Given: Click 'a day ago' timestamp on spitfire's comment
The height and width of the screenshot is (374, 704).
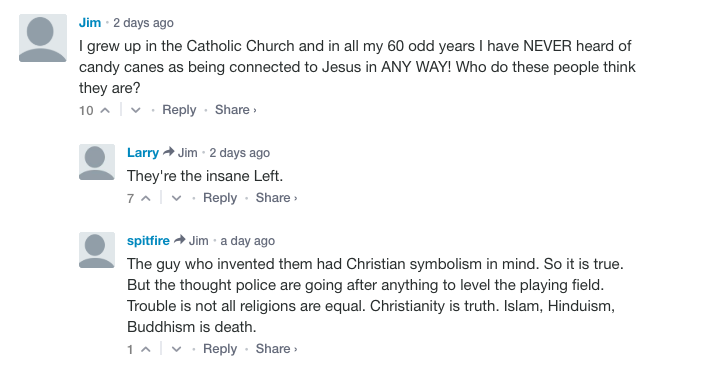Looking at the screenshot, I should (247, 241).
